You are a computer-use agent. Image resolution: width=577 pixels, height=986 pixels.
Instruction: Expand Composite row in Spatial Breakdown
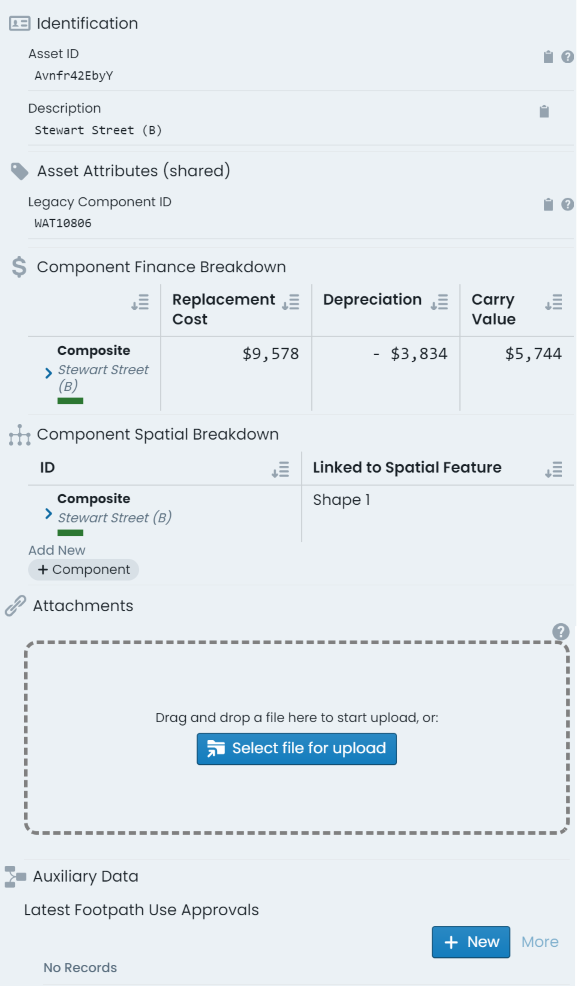click(x=48, y=514)
